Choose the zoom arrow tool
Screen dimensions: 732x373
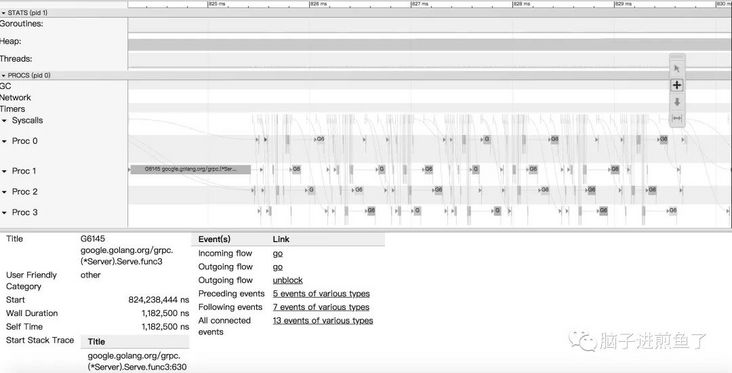(677, 102)
